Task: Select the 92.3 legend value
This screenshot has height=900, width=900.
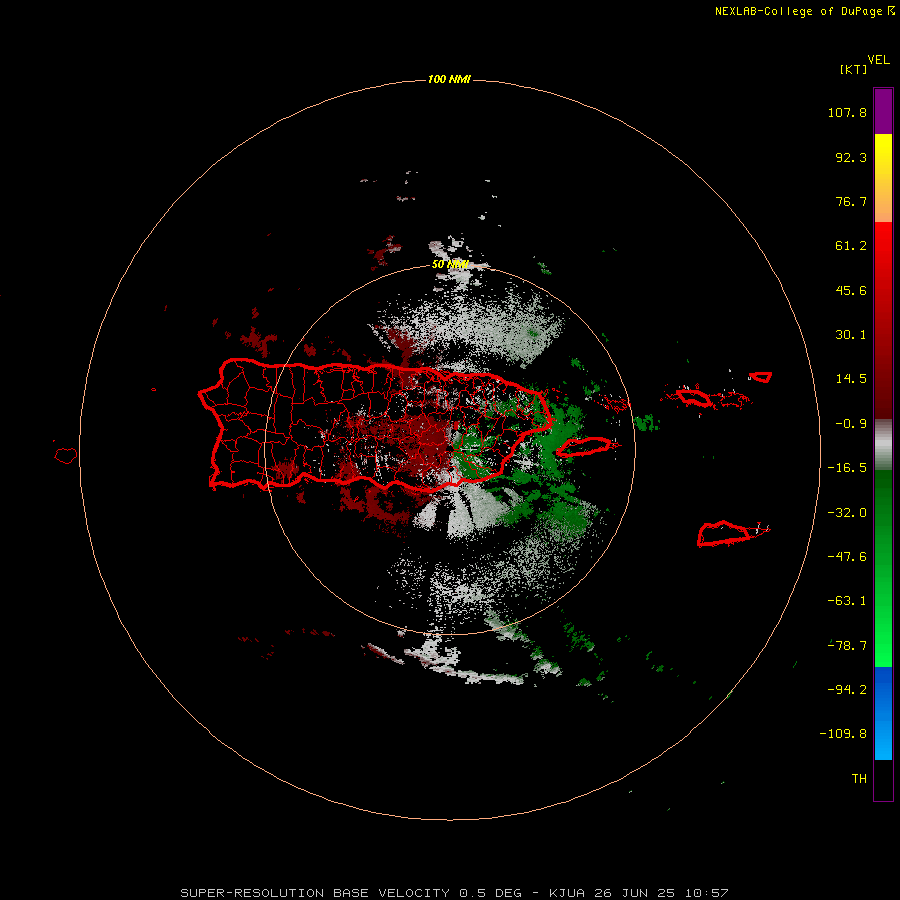Action: (x=851, y=157)
